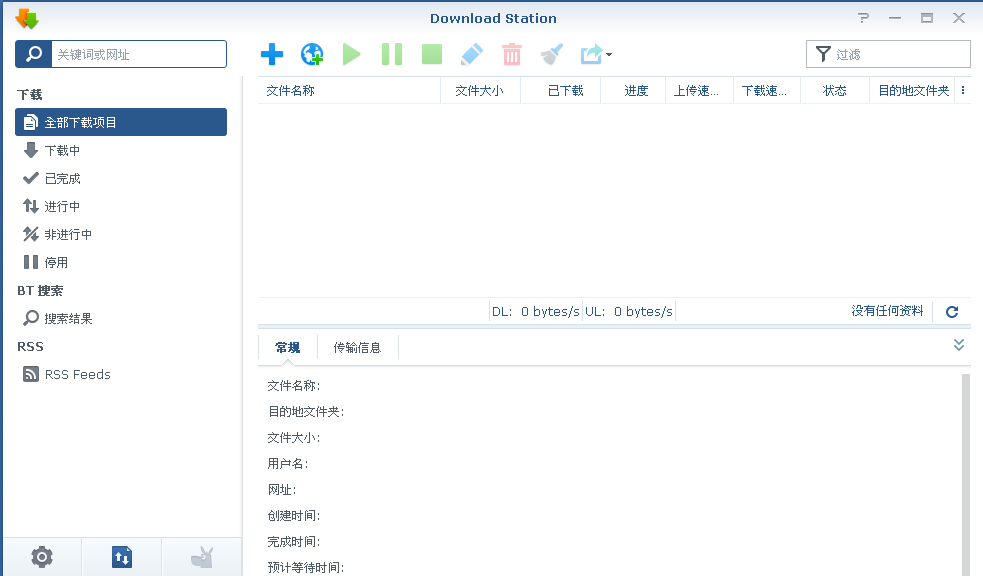
Task: Focus the 关键词或网址 search field
Action: tap(139, 54)
